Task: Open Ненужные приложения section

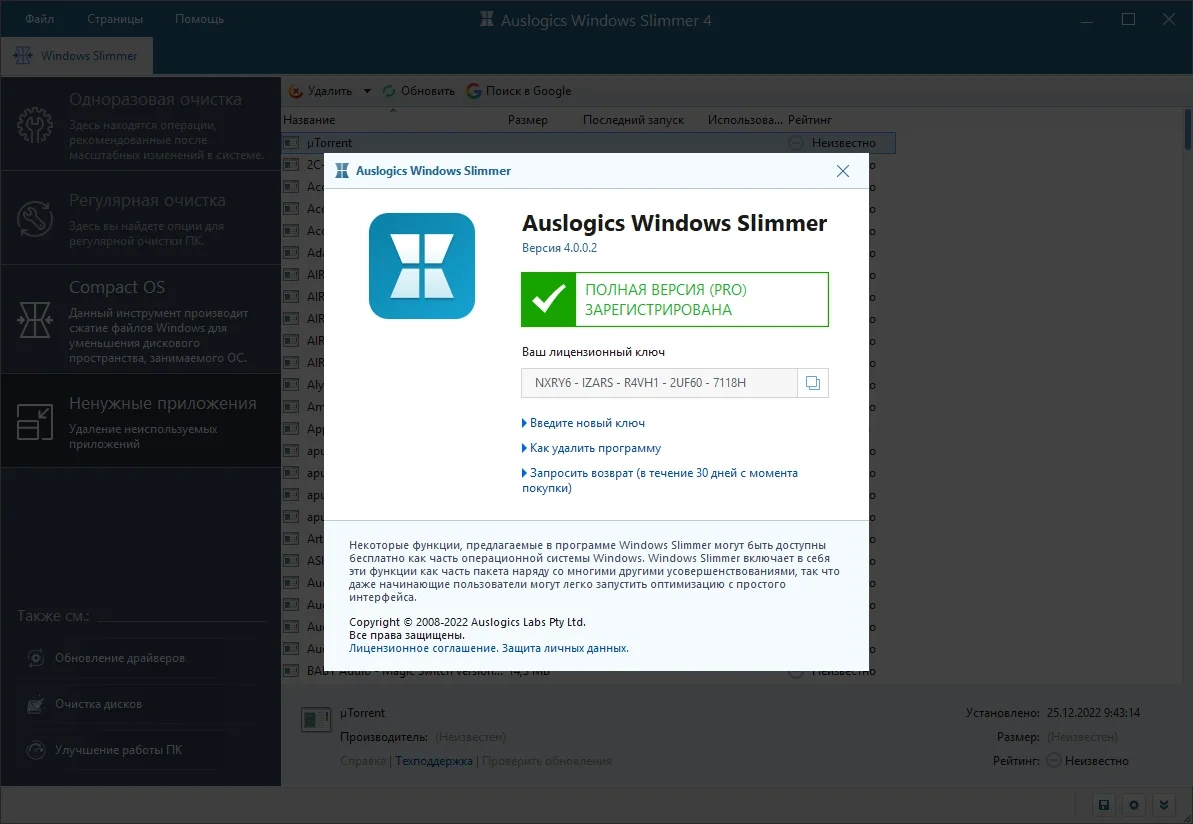Action: [x=141, y=421]
